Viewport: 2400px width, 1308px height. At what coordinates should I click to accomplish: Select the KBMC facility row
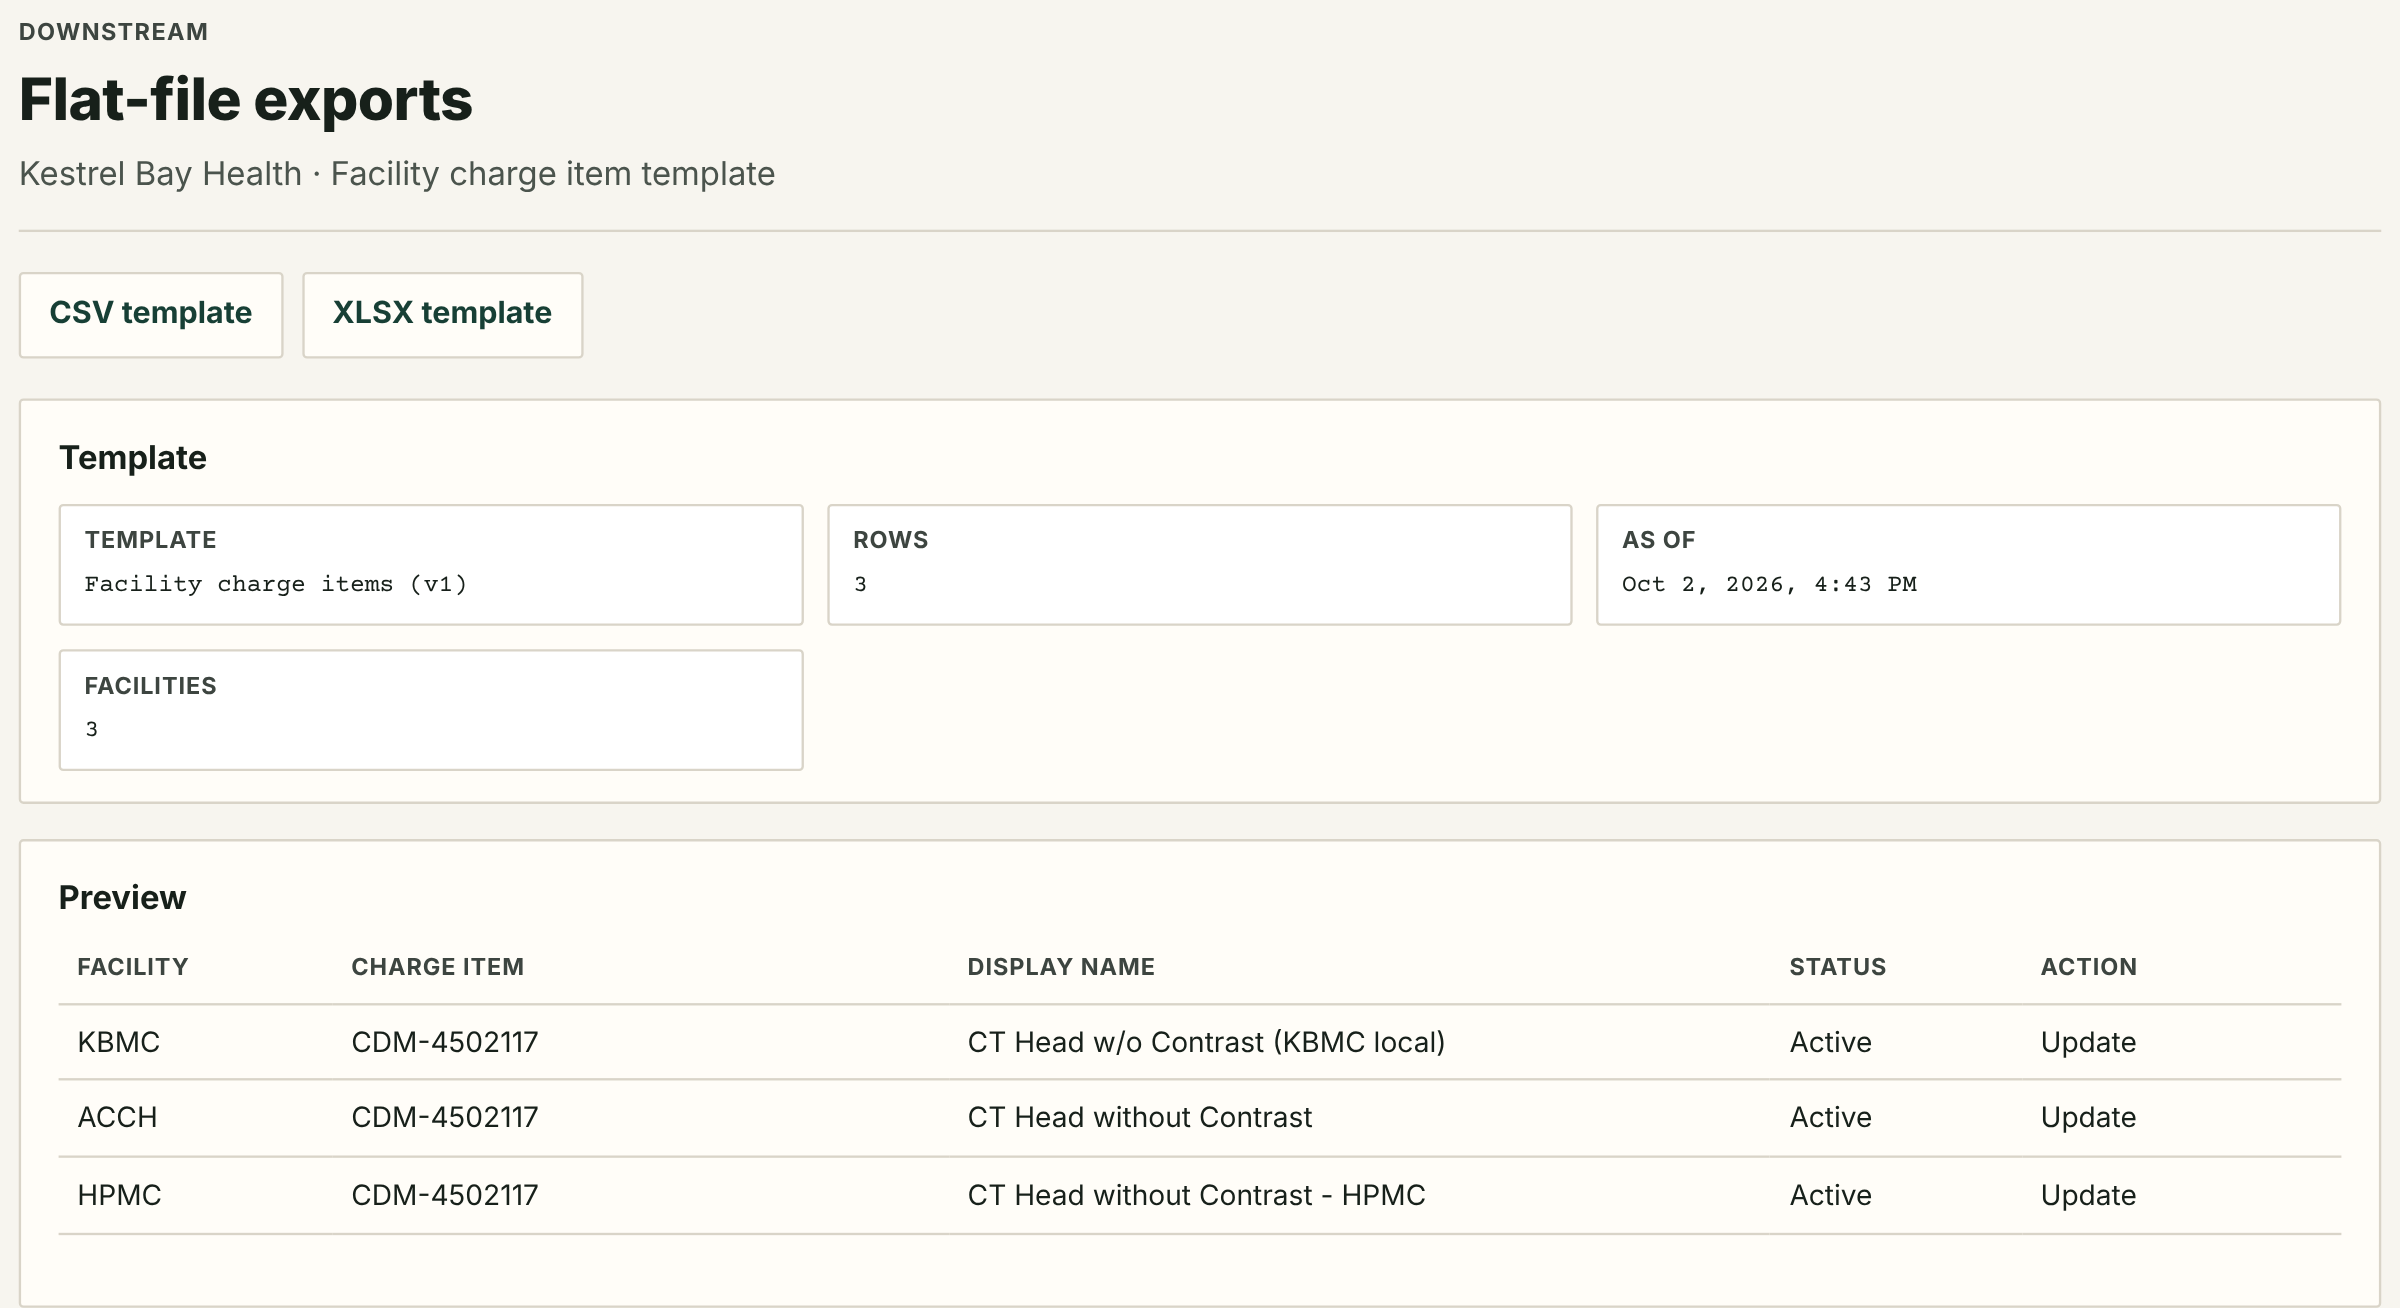(1199, 1042)
